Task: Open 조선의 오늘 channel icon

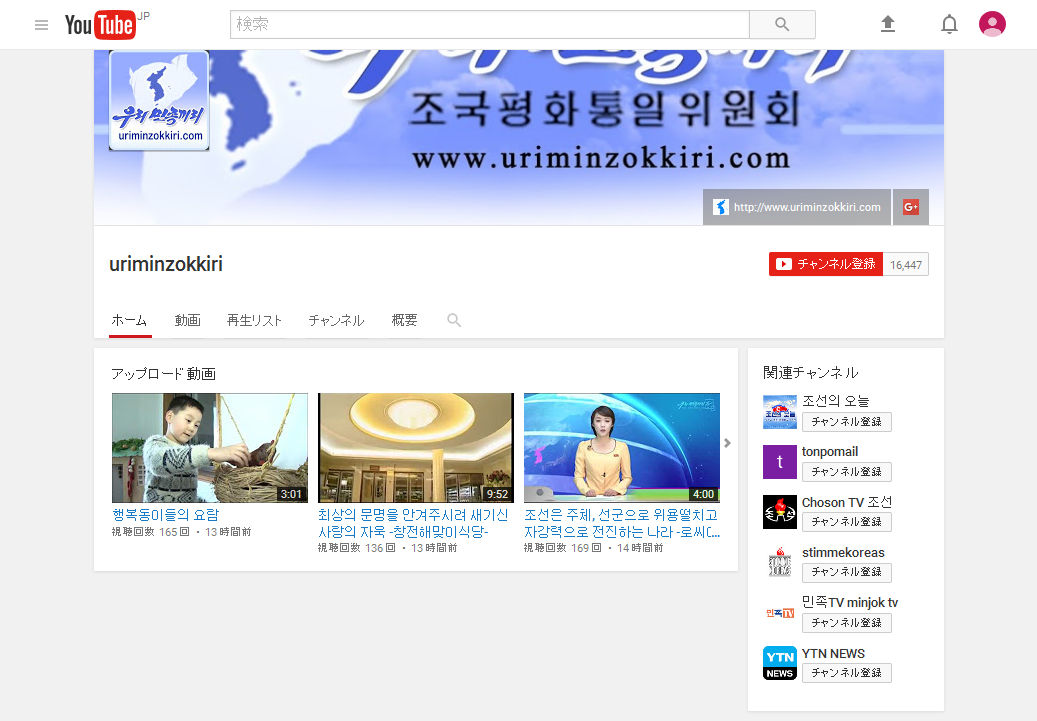Action: pyautogui.click(x=780, y=411)
